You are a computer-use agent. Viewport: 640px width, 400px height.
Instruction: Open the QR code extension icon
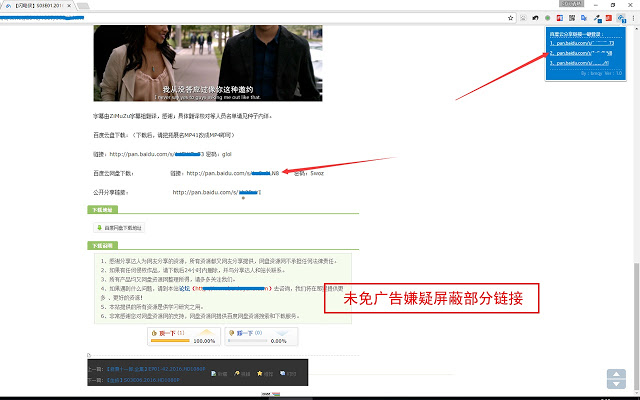tap(572, 18)
